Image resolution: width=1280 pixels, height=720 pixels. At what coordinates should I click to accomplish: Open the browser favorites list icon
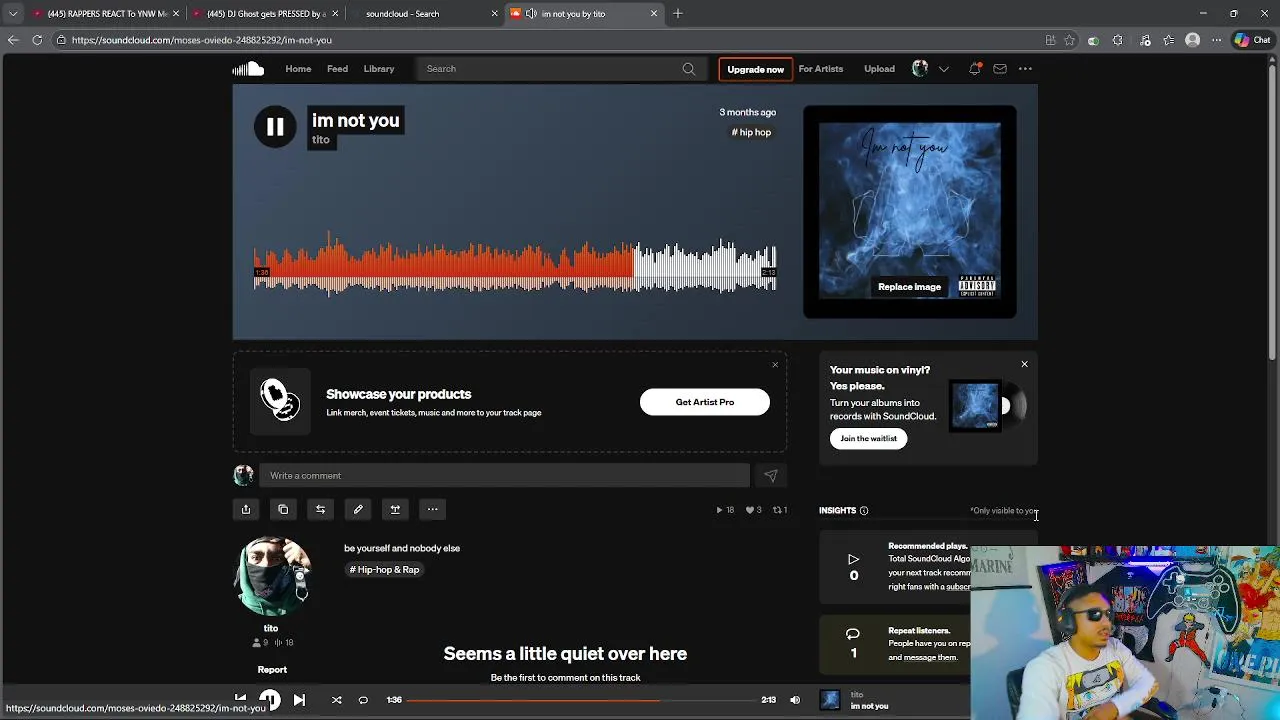1168,40
